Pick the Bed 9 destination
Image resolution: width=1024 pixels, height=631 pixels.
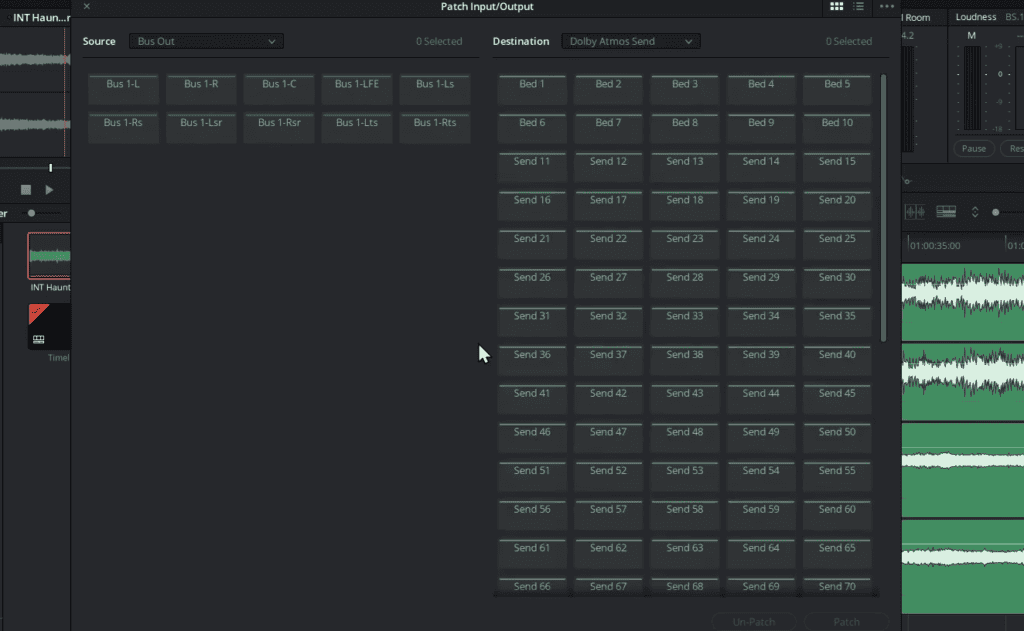pos(761,128)
